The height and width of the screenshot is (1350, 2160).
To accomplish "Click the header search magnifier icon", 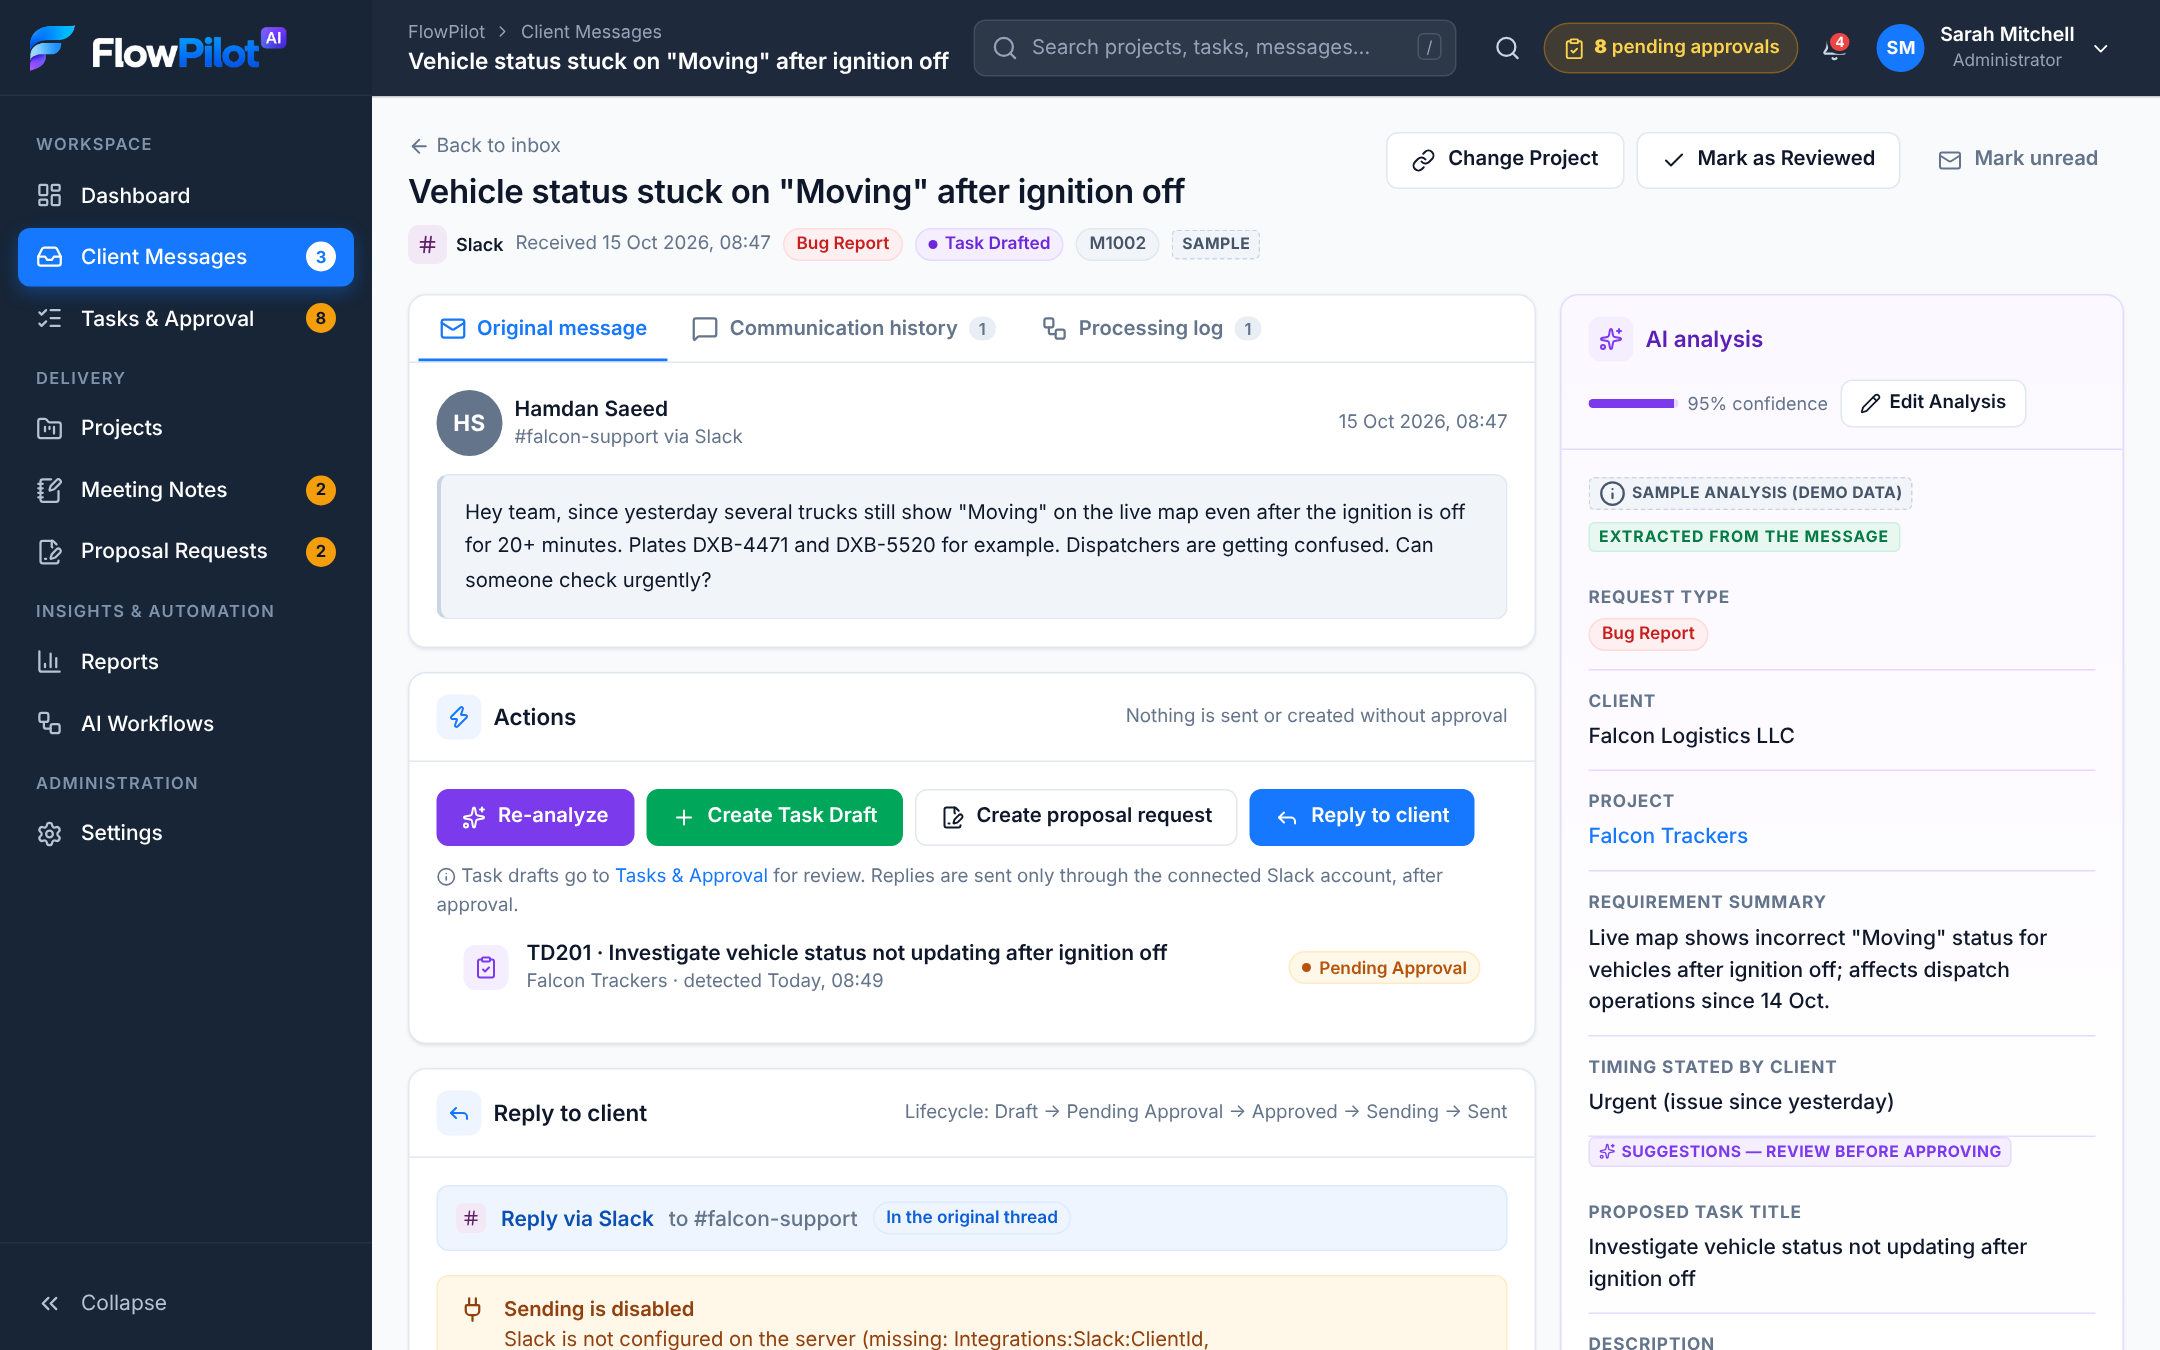I will coord(1507,48).
